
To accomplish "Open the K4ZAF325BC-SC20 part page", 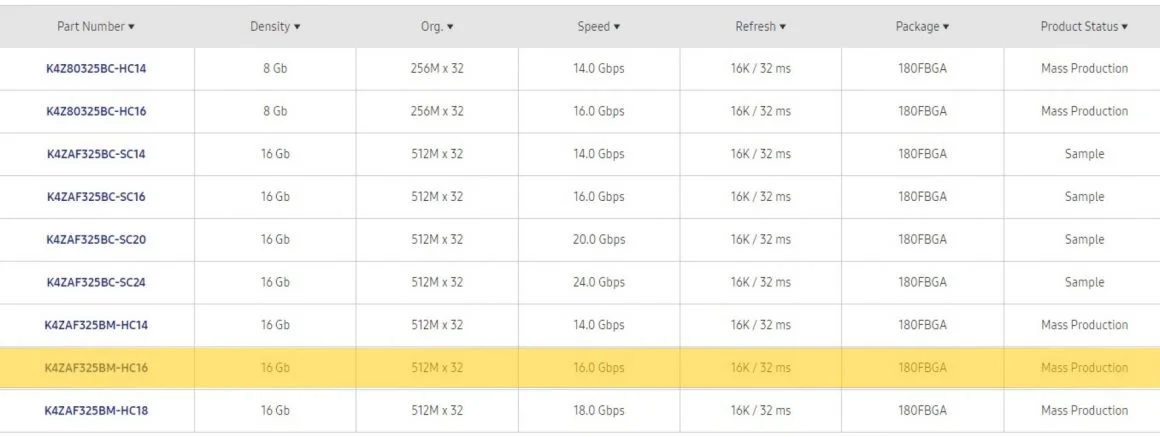I will pos(96,240).
